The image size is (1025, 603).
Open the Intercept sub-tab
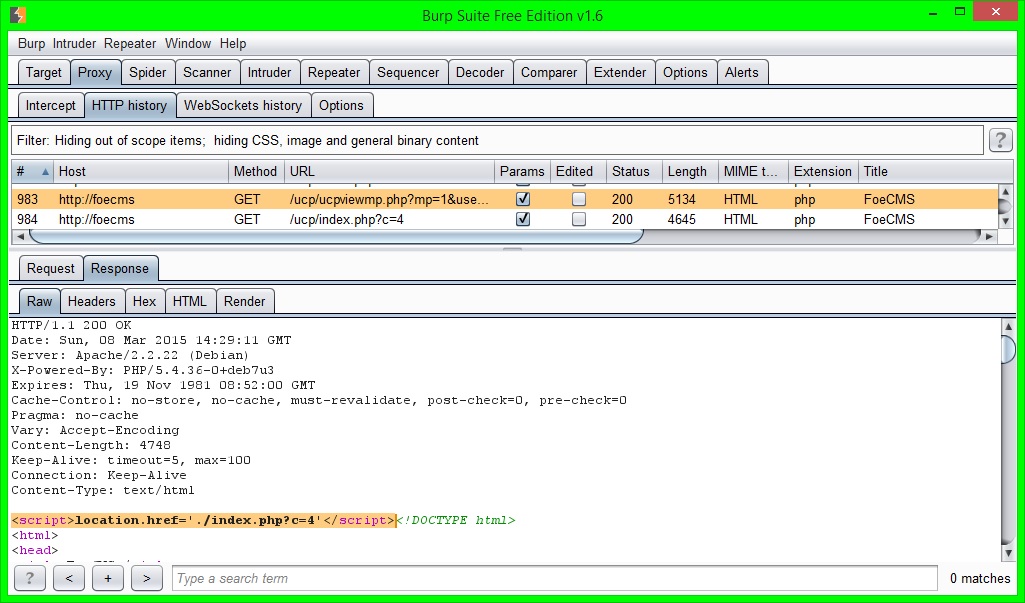click(51, 105)
